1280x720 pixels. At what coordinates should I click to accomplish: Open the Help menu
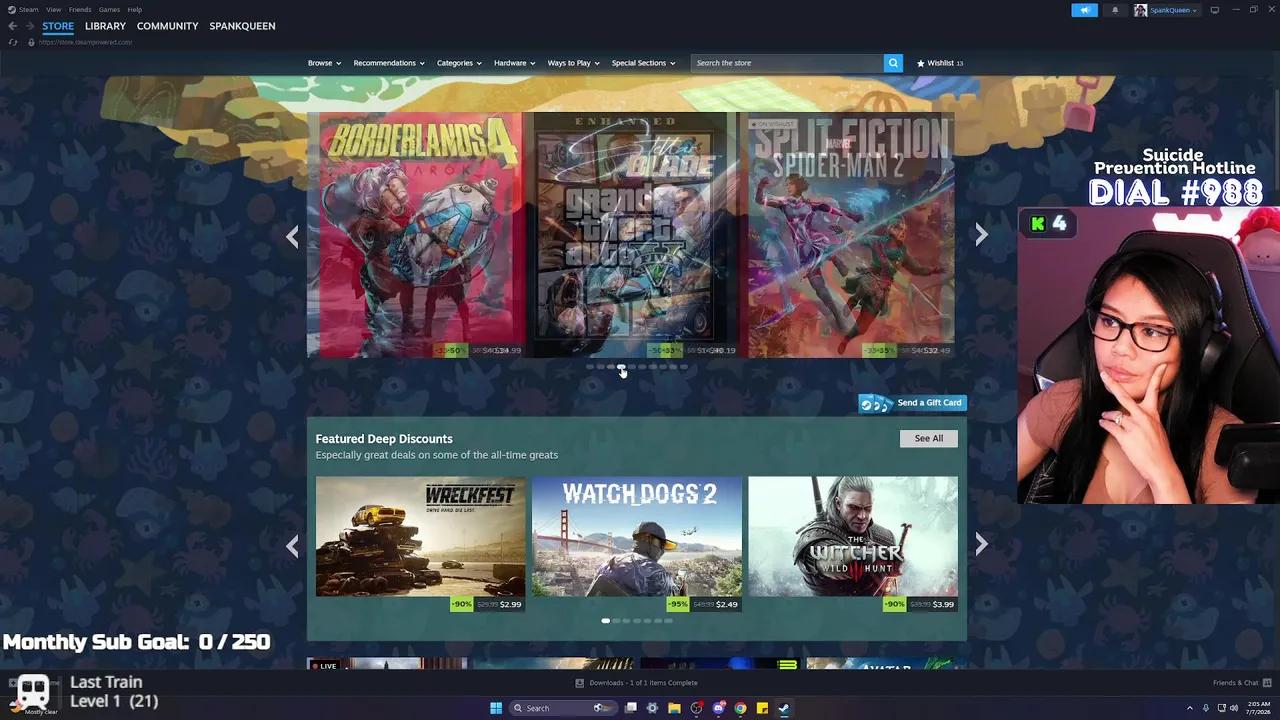135,10
